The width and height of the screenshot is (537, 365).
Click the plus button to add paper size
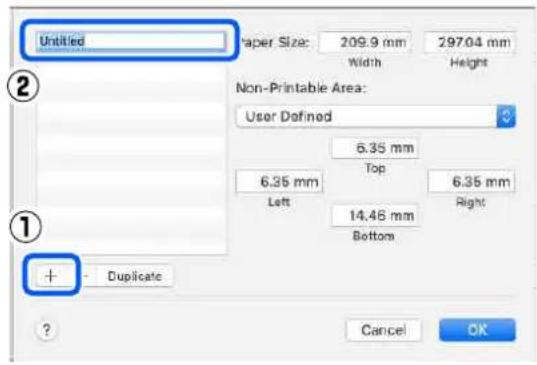coord(51,276)
